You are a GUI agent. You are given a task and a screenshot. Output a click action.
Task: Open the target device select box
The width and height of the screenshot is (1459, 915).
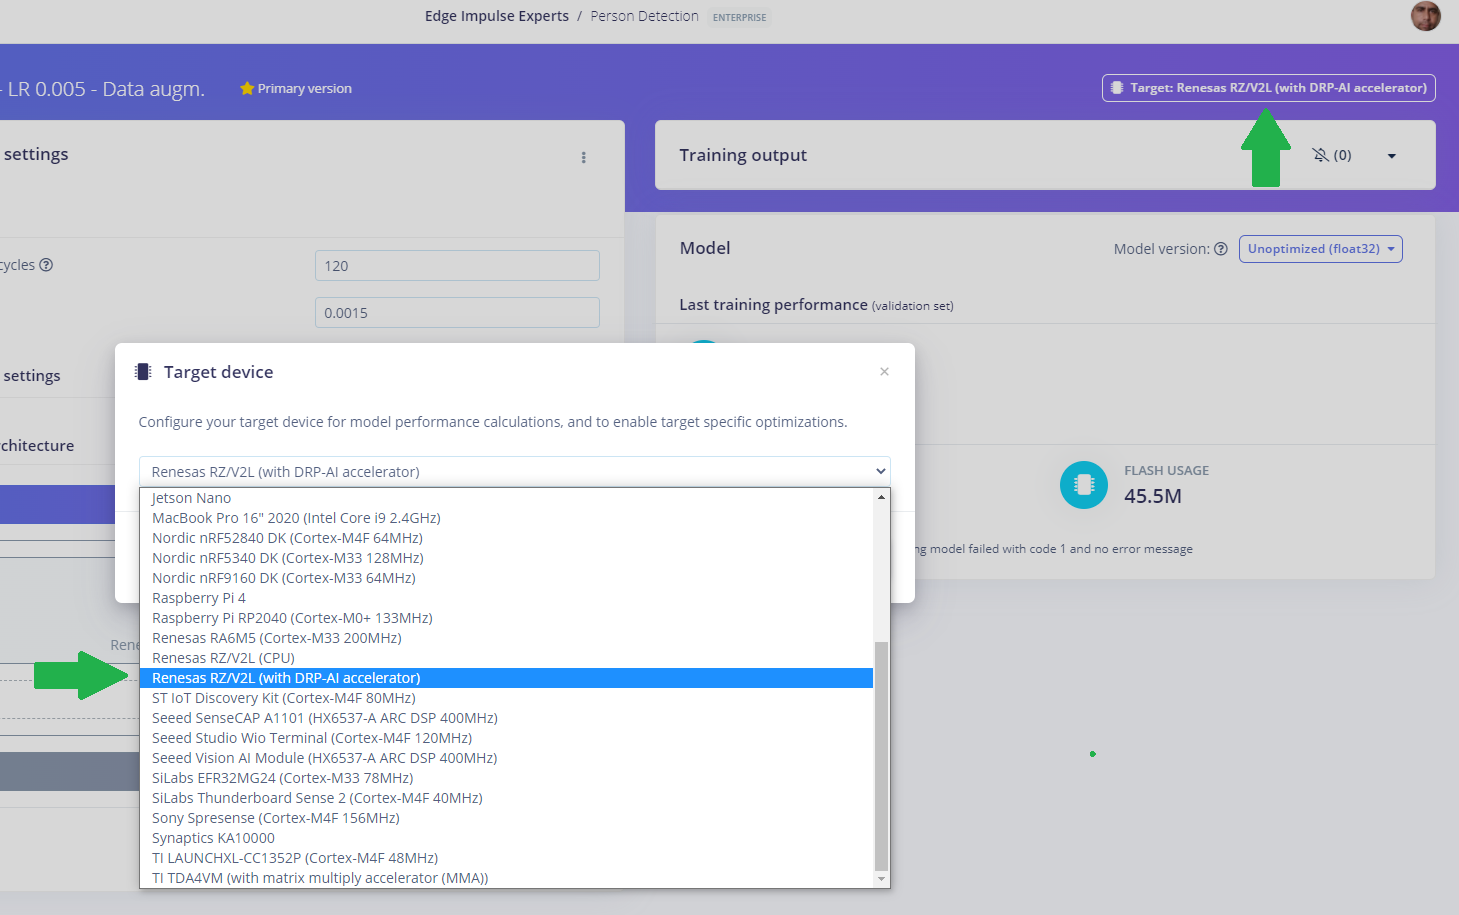coord(514,471)
